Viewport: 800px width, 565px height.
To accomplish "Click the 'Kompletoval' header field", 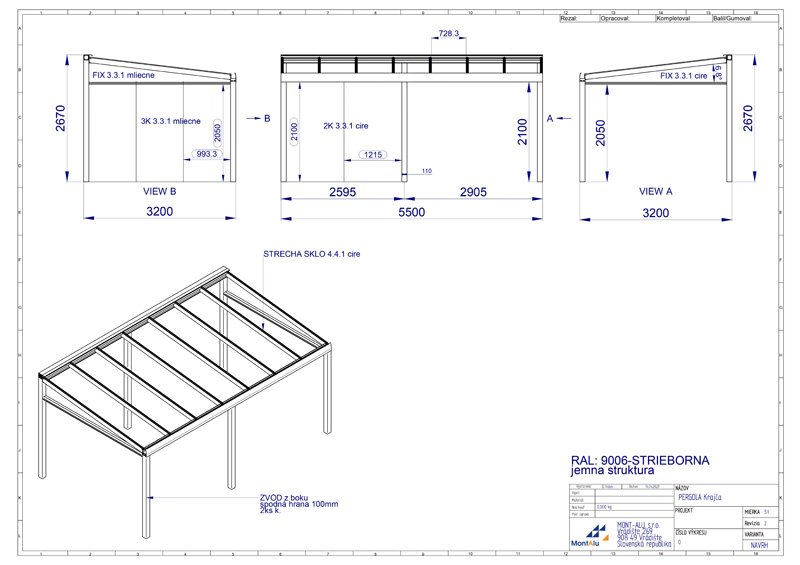I will 683,18.
